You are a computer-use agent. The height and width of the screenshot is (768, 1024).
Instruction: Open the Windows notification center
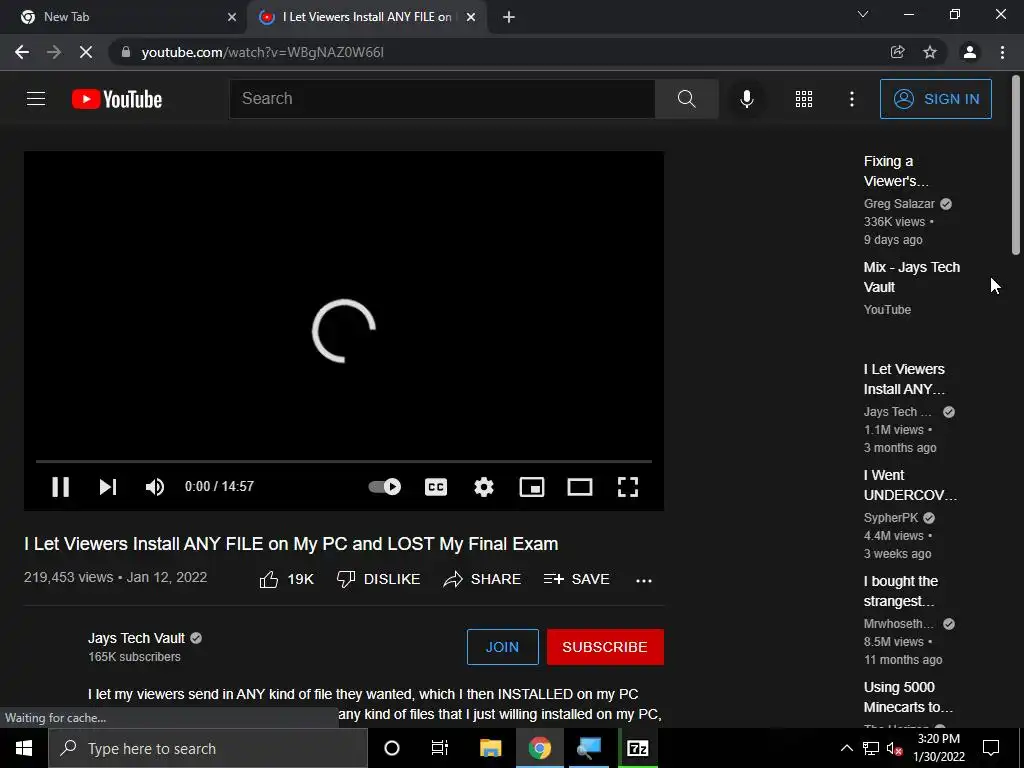click(x=991, y=748)
